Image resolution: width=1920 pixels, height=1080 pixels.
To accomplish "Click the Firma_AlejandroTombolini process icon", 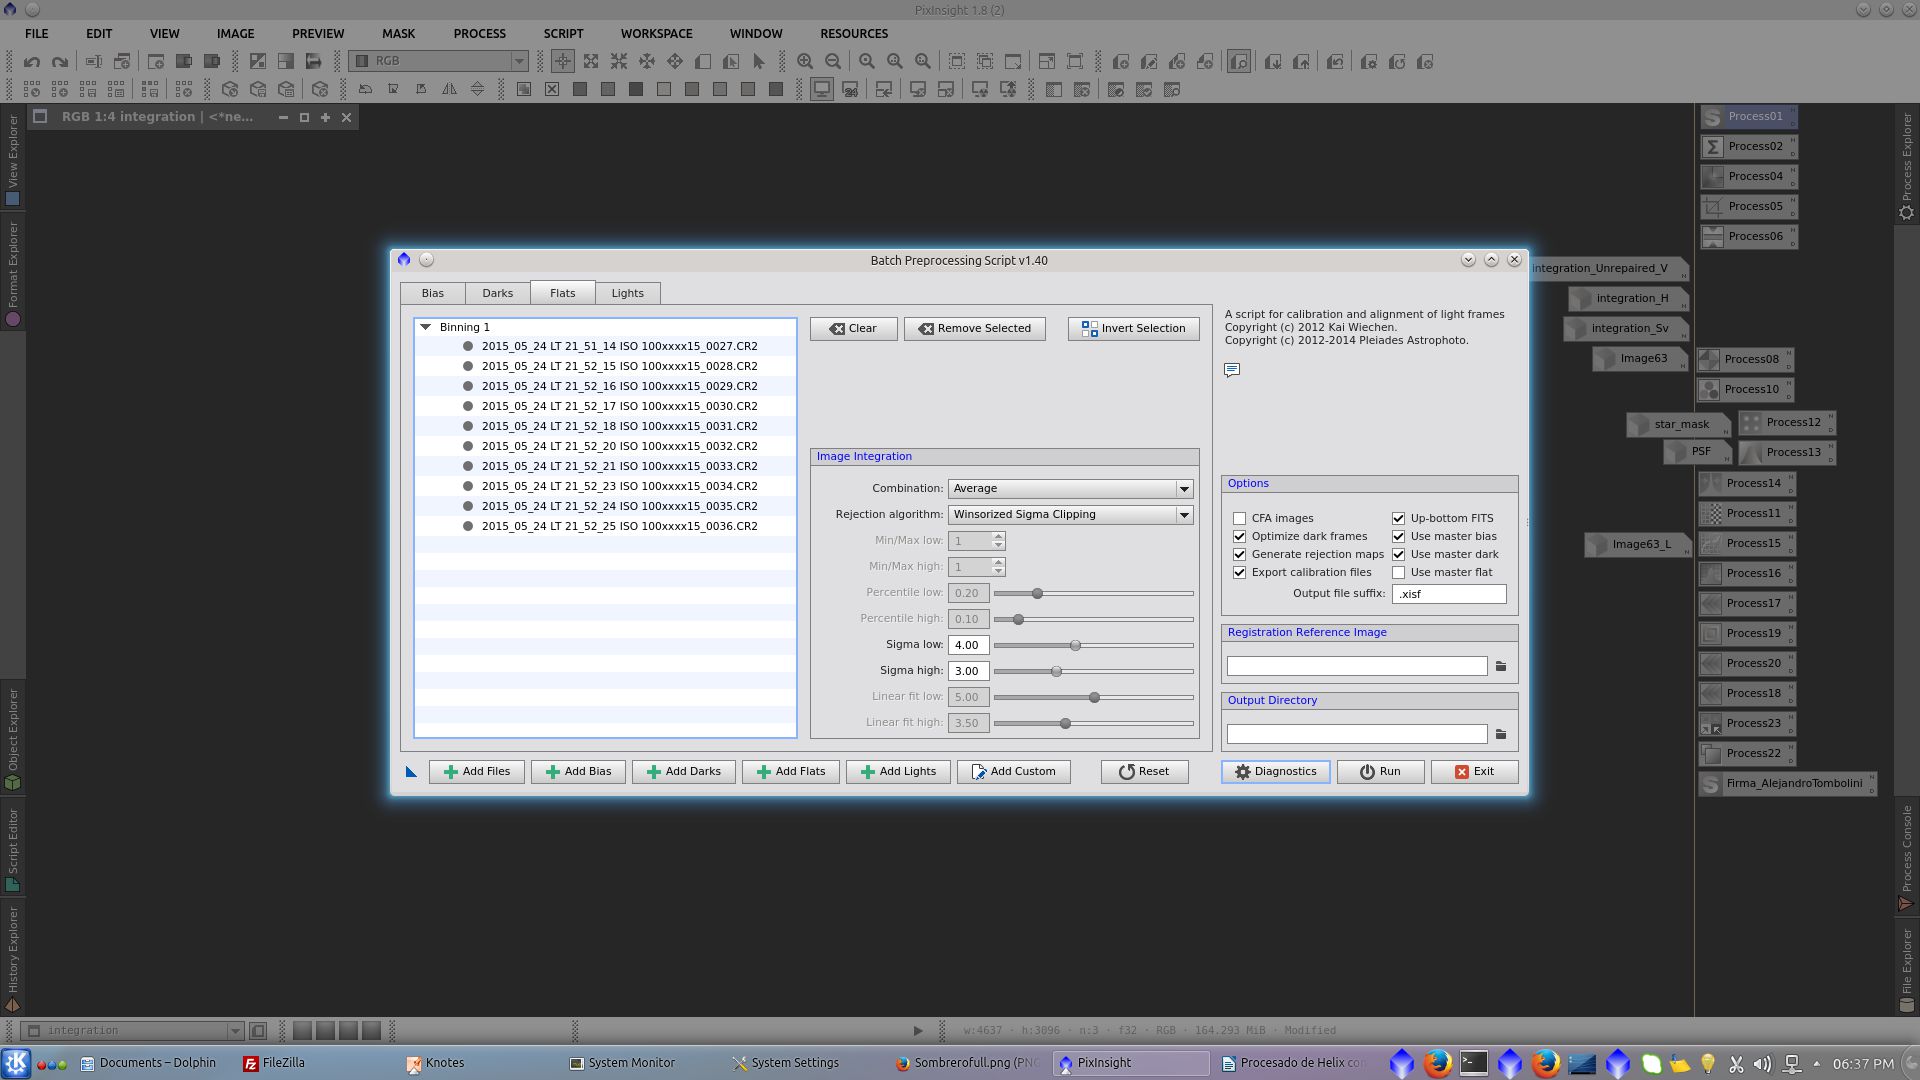I will pos(1787,784).
